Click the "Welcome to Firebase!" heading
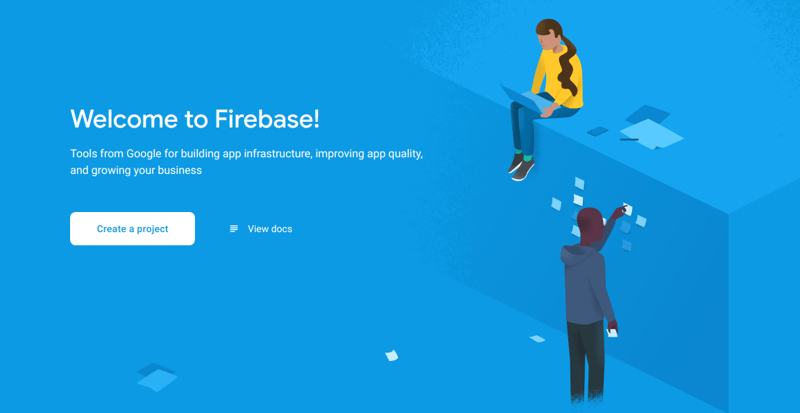Image resolution: width=800 pixels, height=413 pixels. [195, 118]
